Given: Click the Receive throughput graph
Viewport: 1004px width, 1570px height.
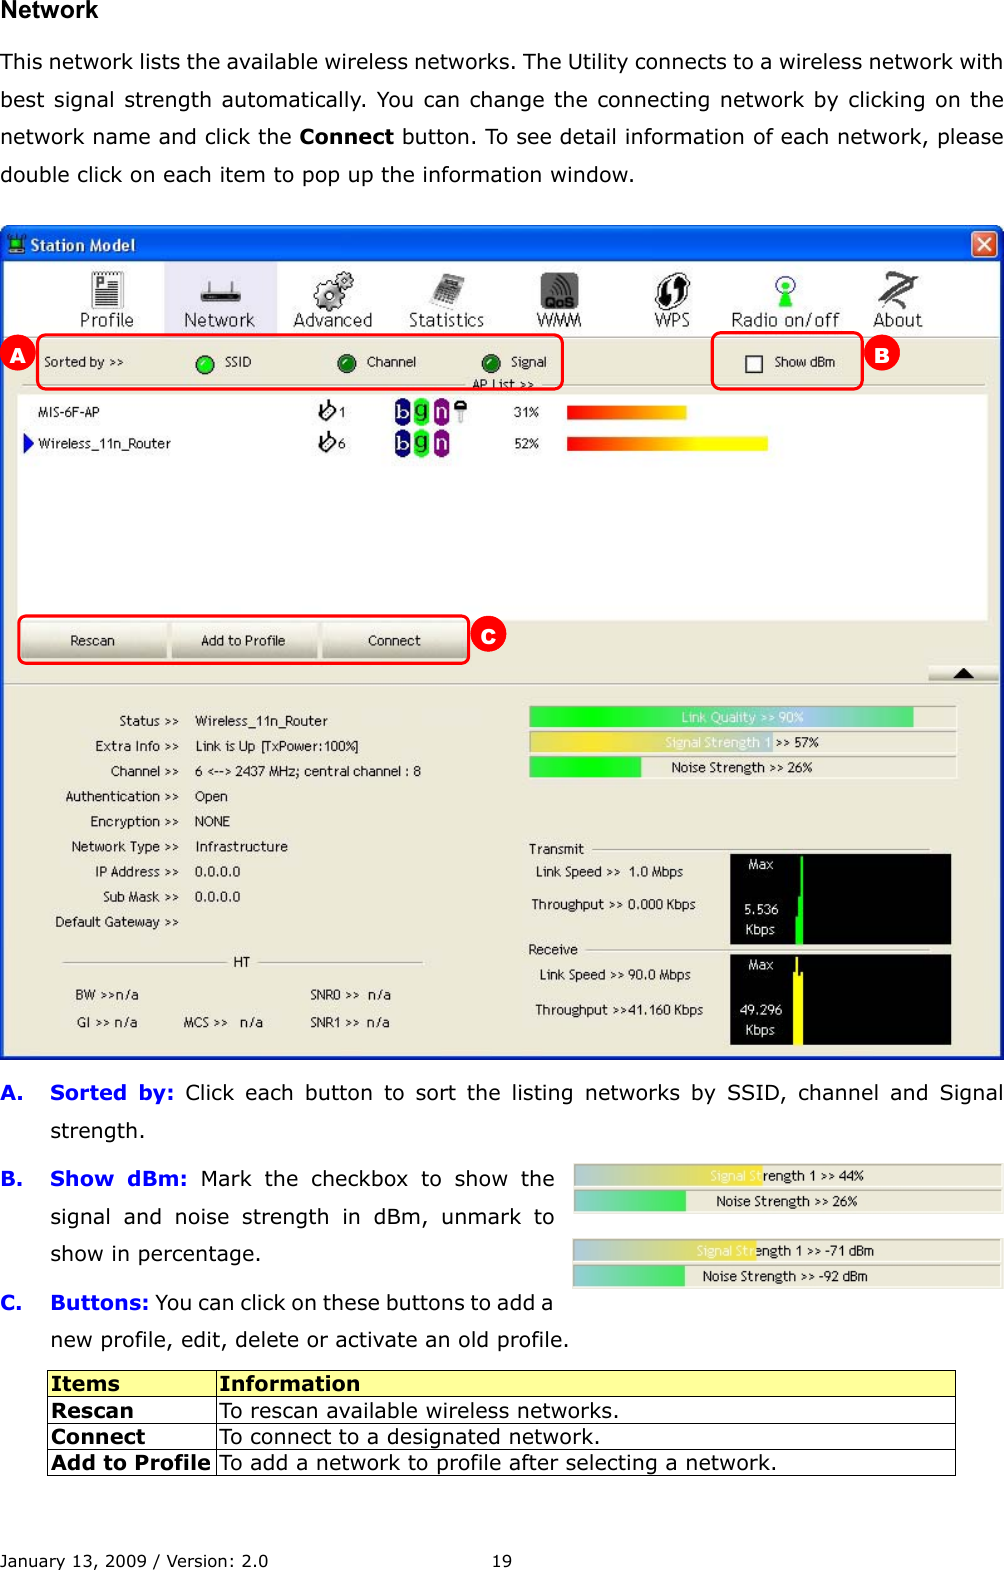Looking at the screenshot, I should coord(840,1000).
